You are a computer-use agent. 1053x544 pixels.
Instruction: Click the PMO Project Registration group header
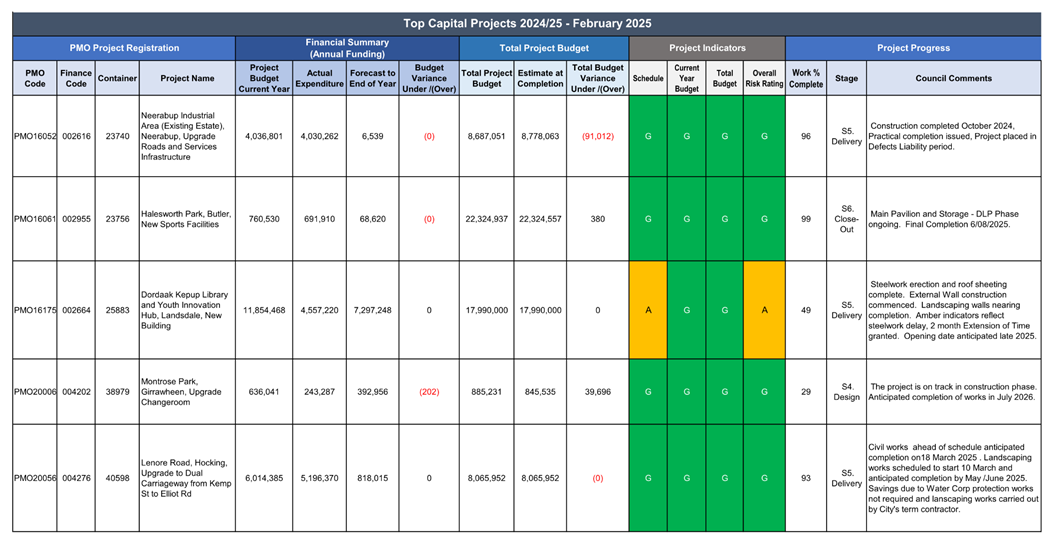click(124, 48)
